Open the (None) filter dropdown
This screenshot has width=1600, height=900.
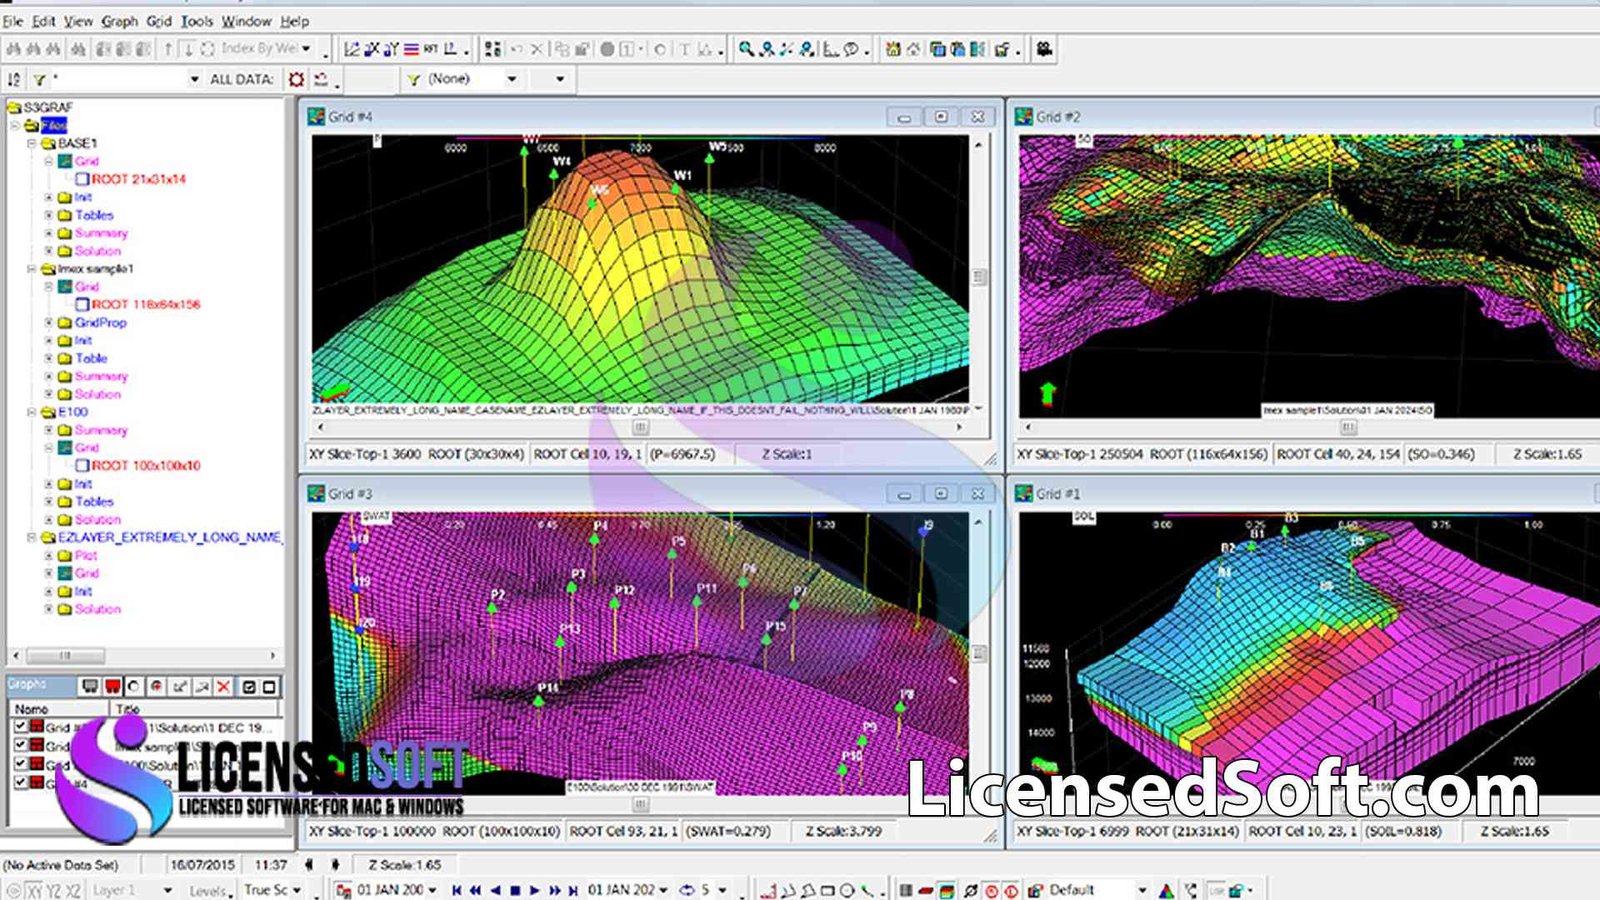coord(512,79)
